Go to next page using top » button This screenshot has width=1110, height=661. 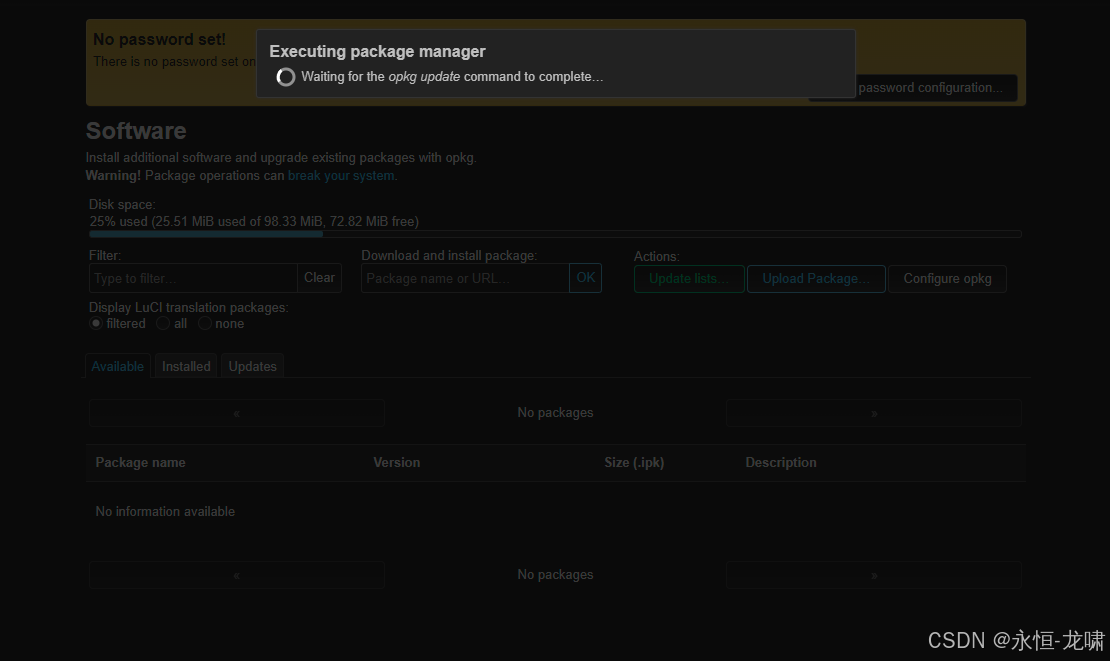874,413
